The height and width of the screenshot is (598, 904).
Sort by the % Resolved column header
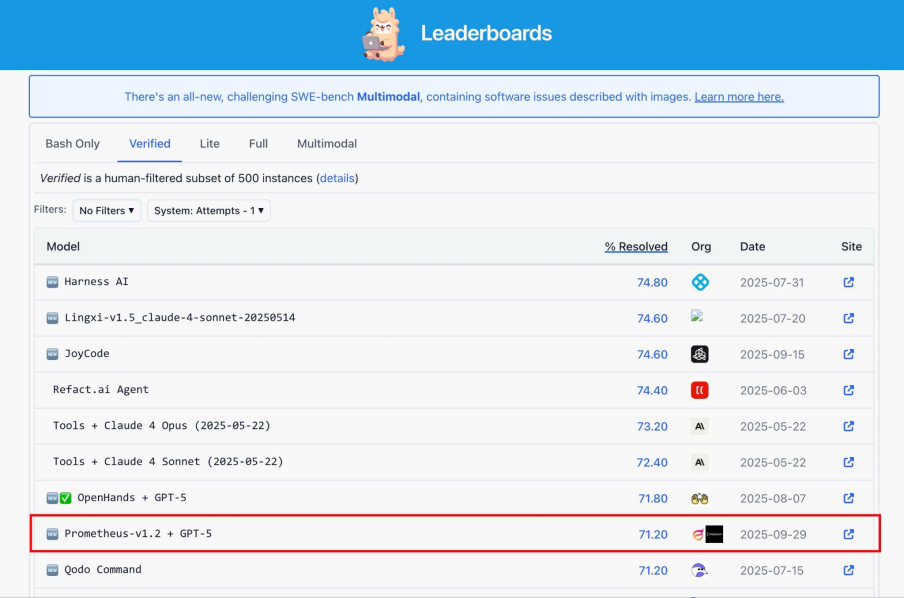pyautogui.click(x=636, y=247)
